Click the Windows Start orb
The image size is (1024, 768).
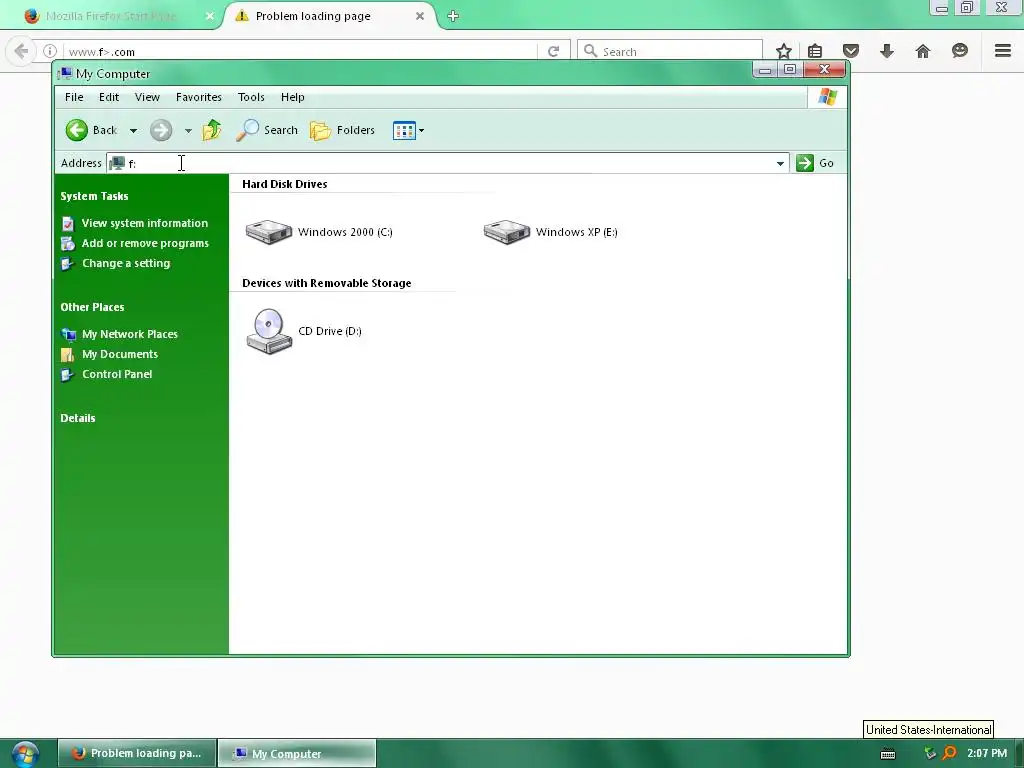tap(25, 754)
